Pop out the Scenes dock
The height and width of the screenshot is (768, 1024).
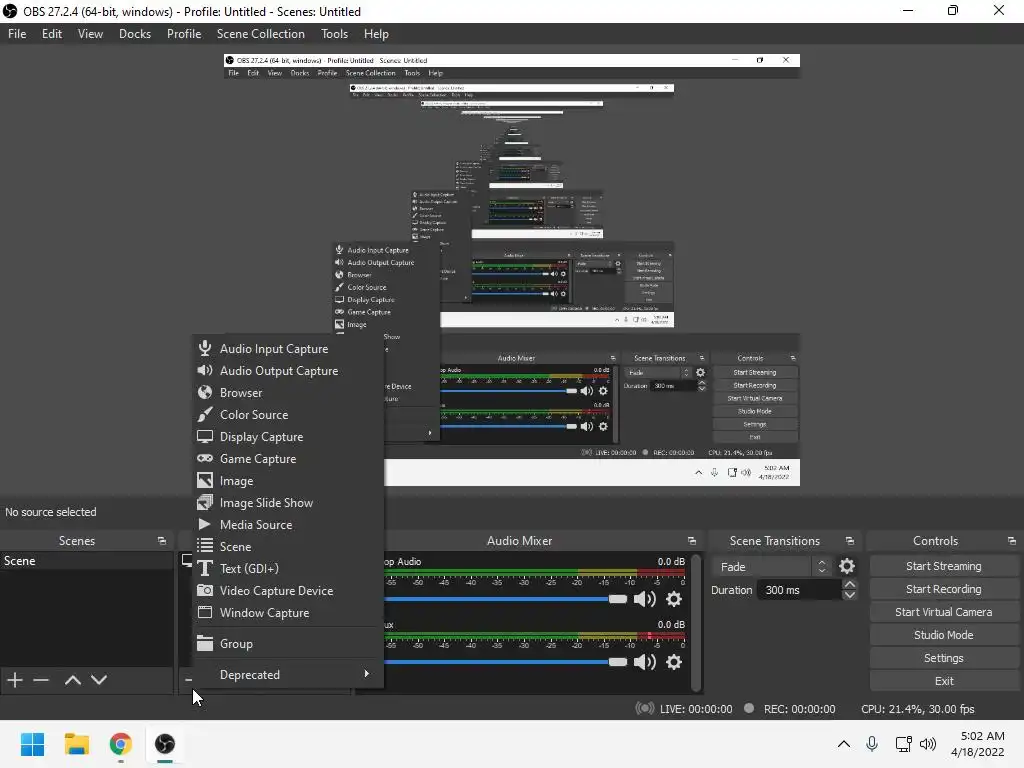click(161, 541)
